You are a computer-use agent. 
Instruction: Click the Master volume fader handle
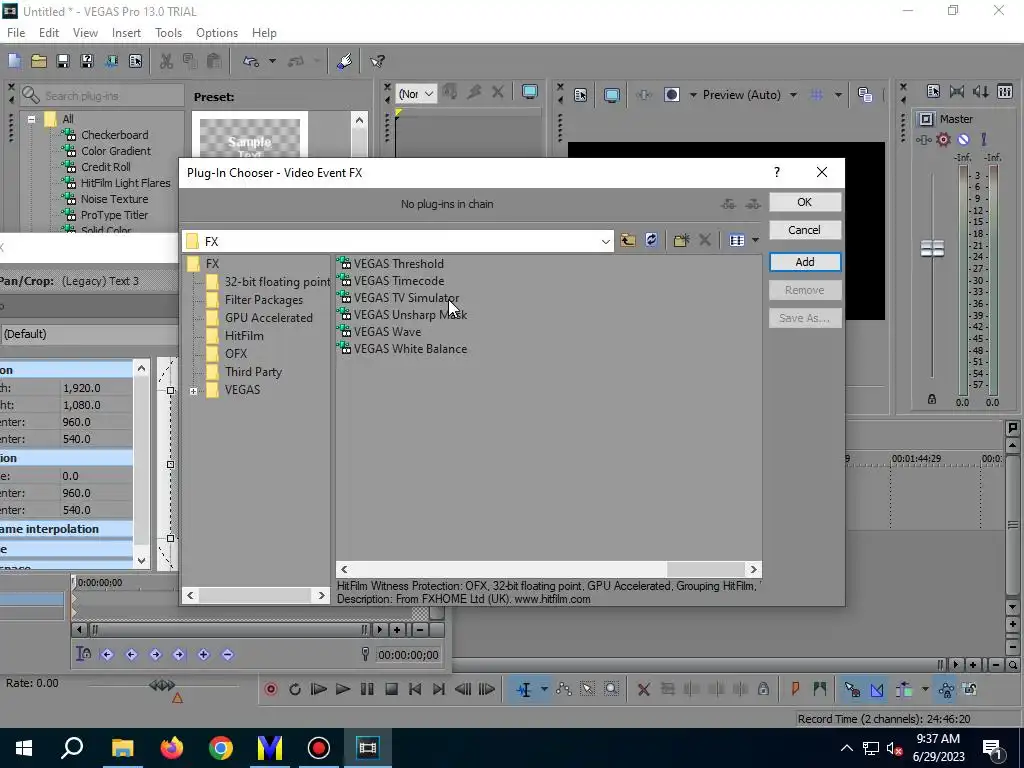[932, 248]
